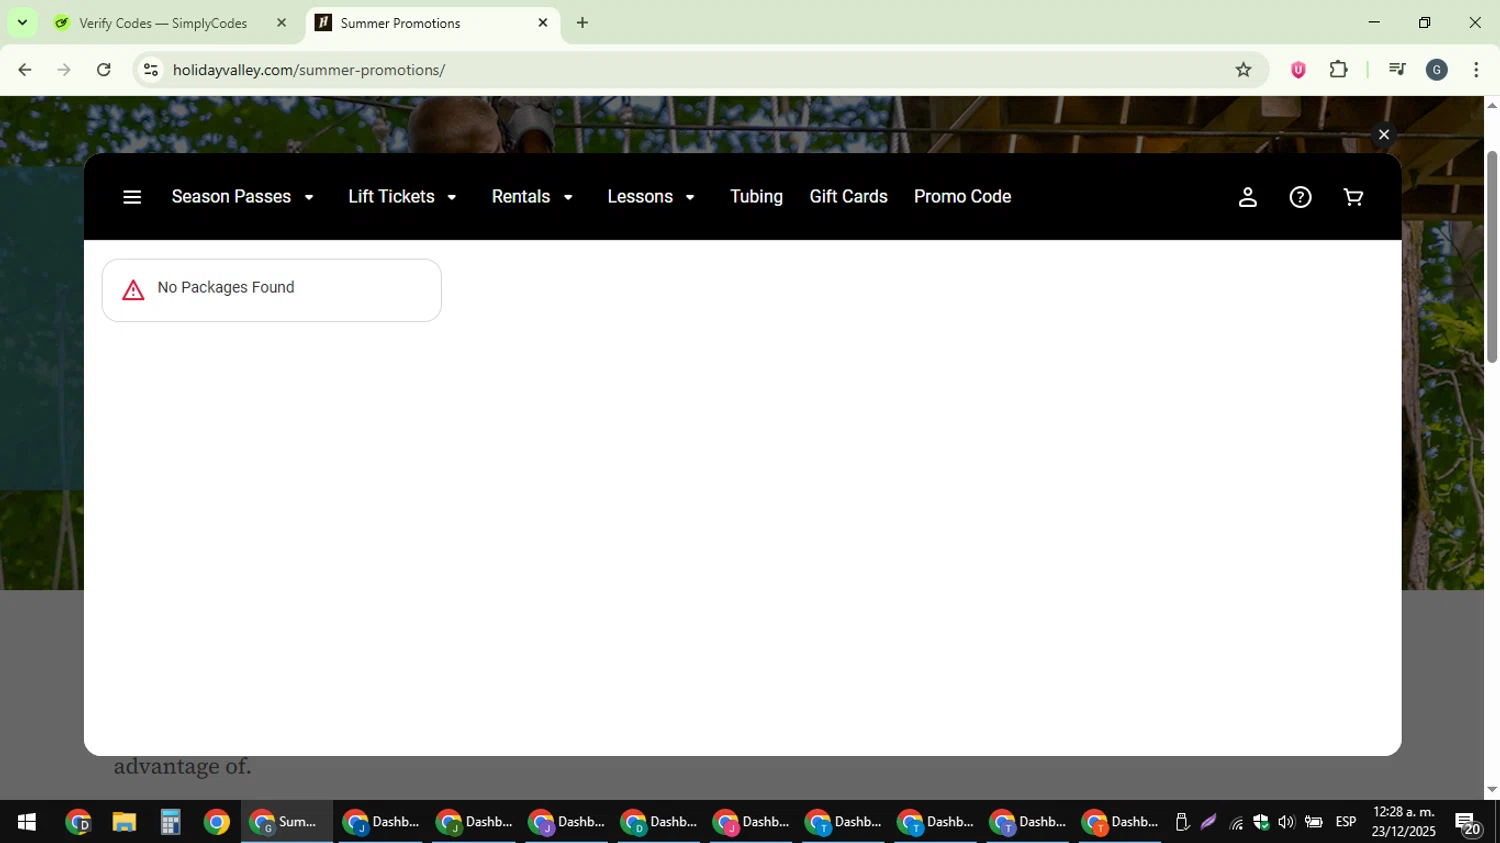Click the Summer Promotions Chrome taskbar button
The width and height of the screenshot is (1500, 843).
click(x=287, y=822)
